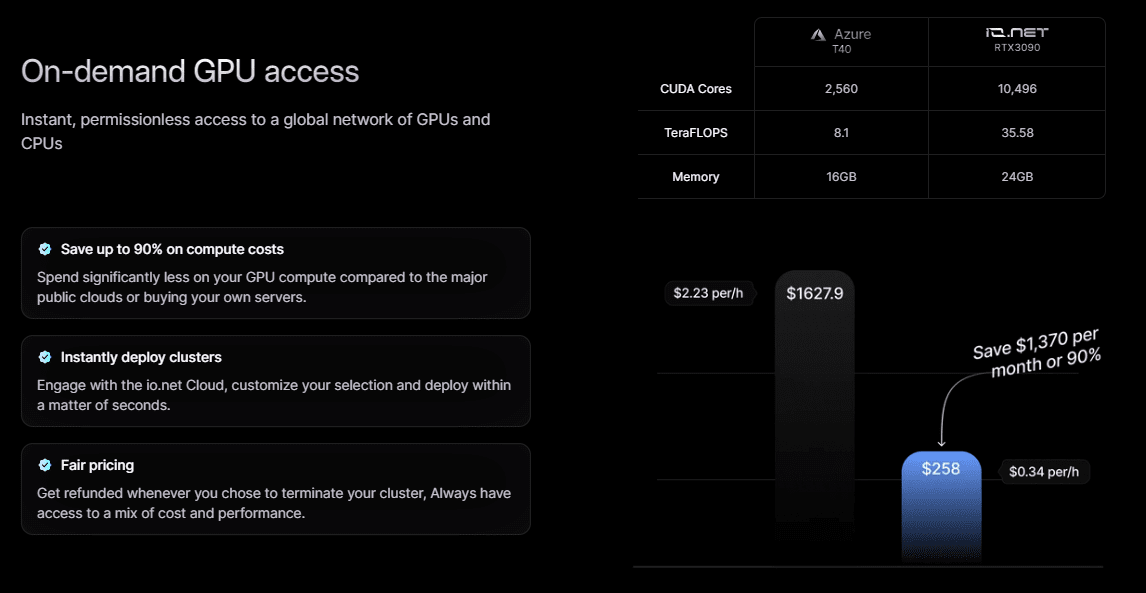Click the $2.23 per/h price tag

pos(710,293)
